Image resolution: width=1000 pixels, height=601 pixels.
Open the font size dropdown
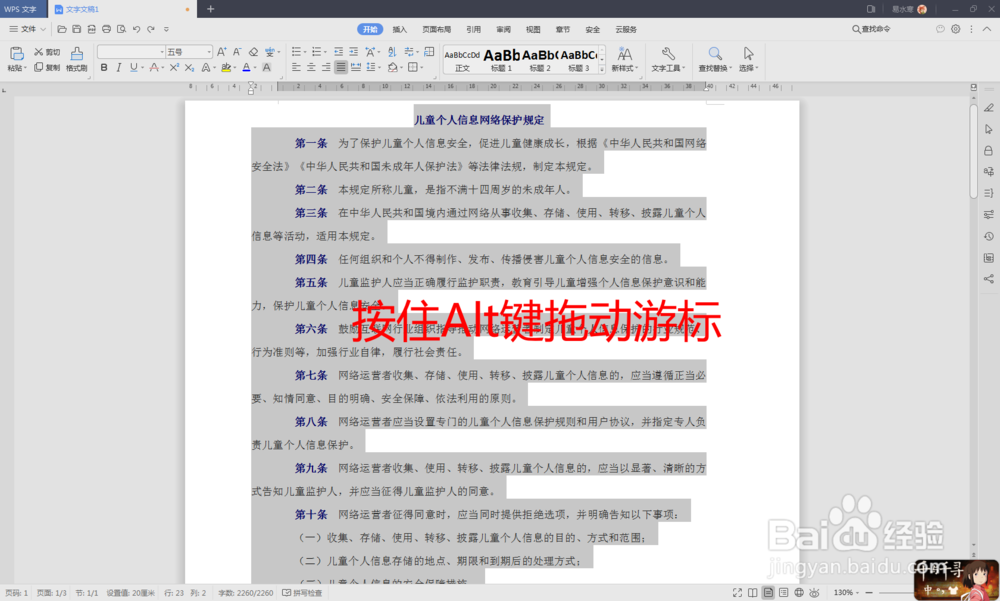210,52
